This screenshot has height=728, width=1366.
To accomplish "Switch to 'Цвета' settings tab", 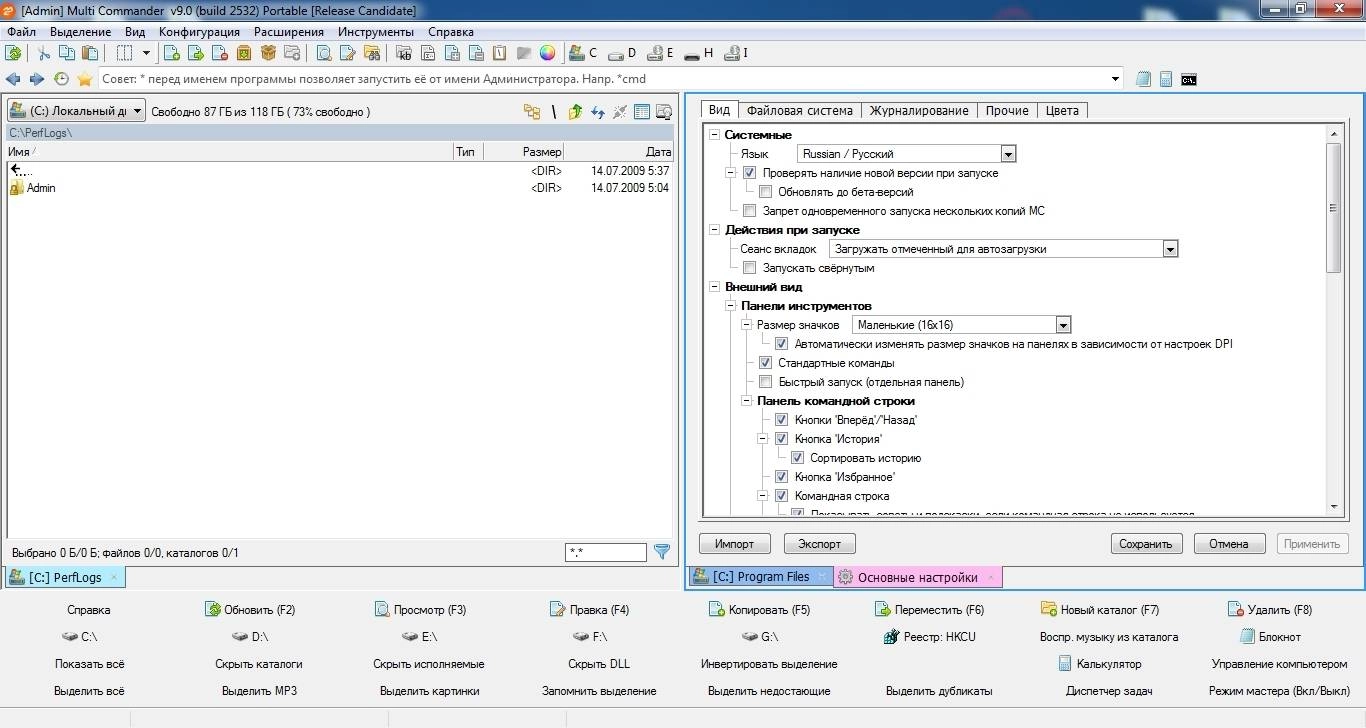I will point(1062,110).
